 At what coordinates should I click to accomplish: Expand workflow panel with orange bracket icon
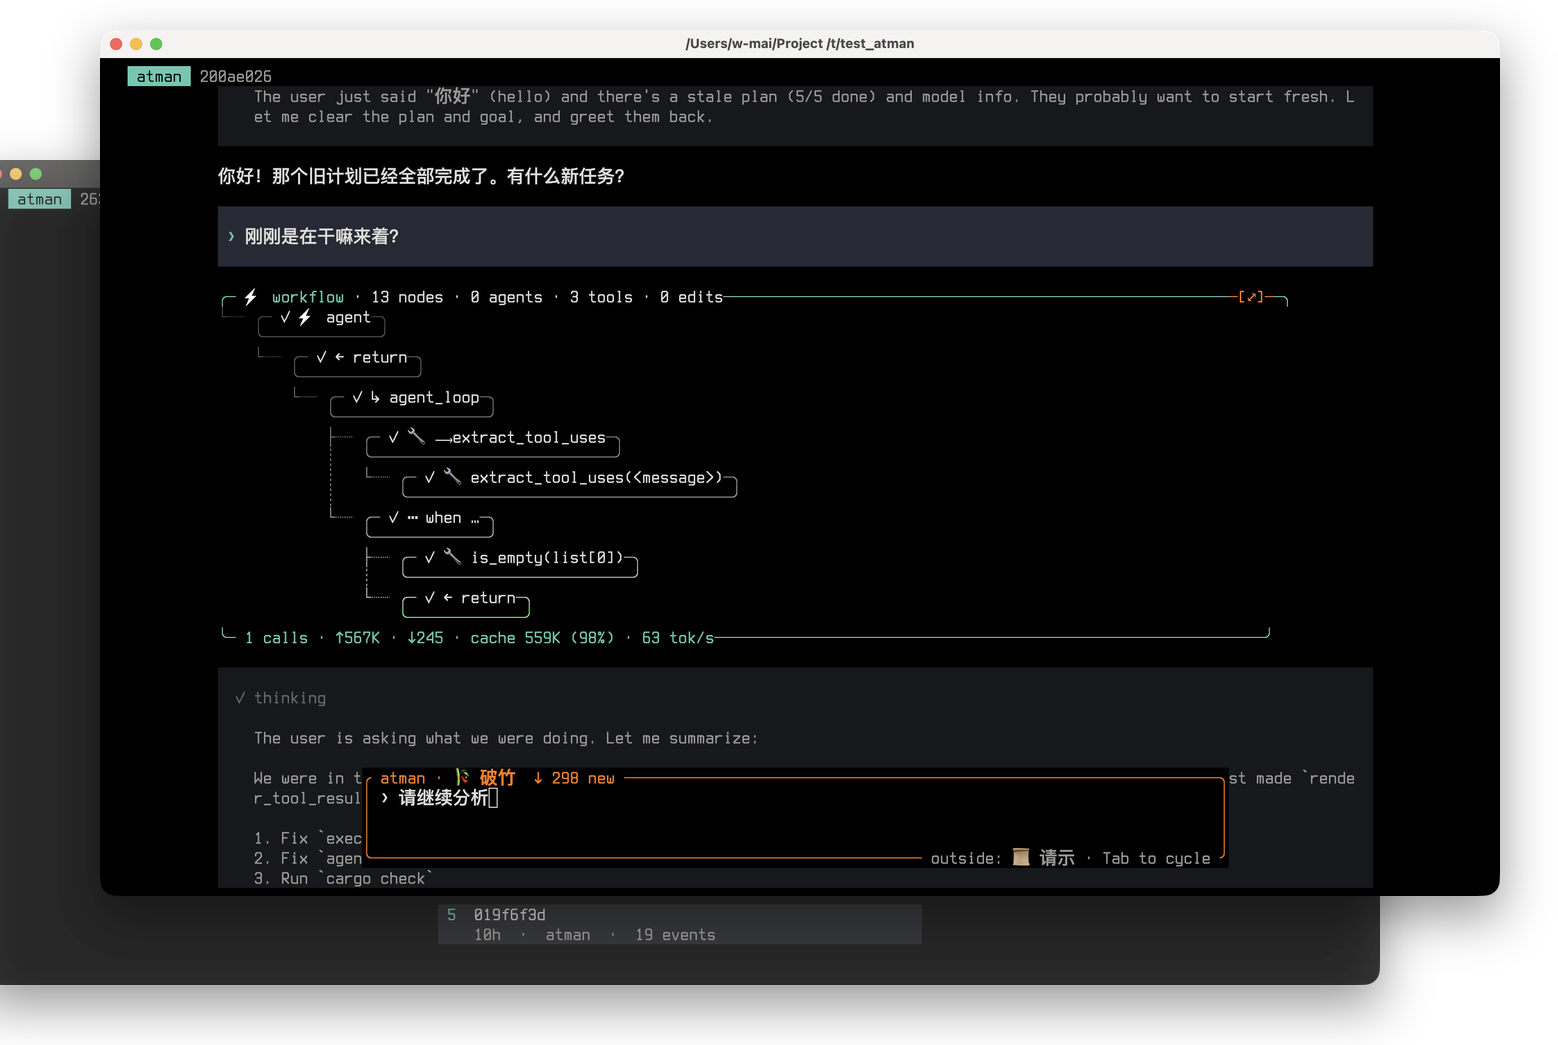point(1251,297)
